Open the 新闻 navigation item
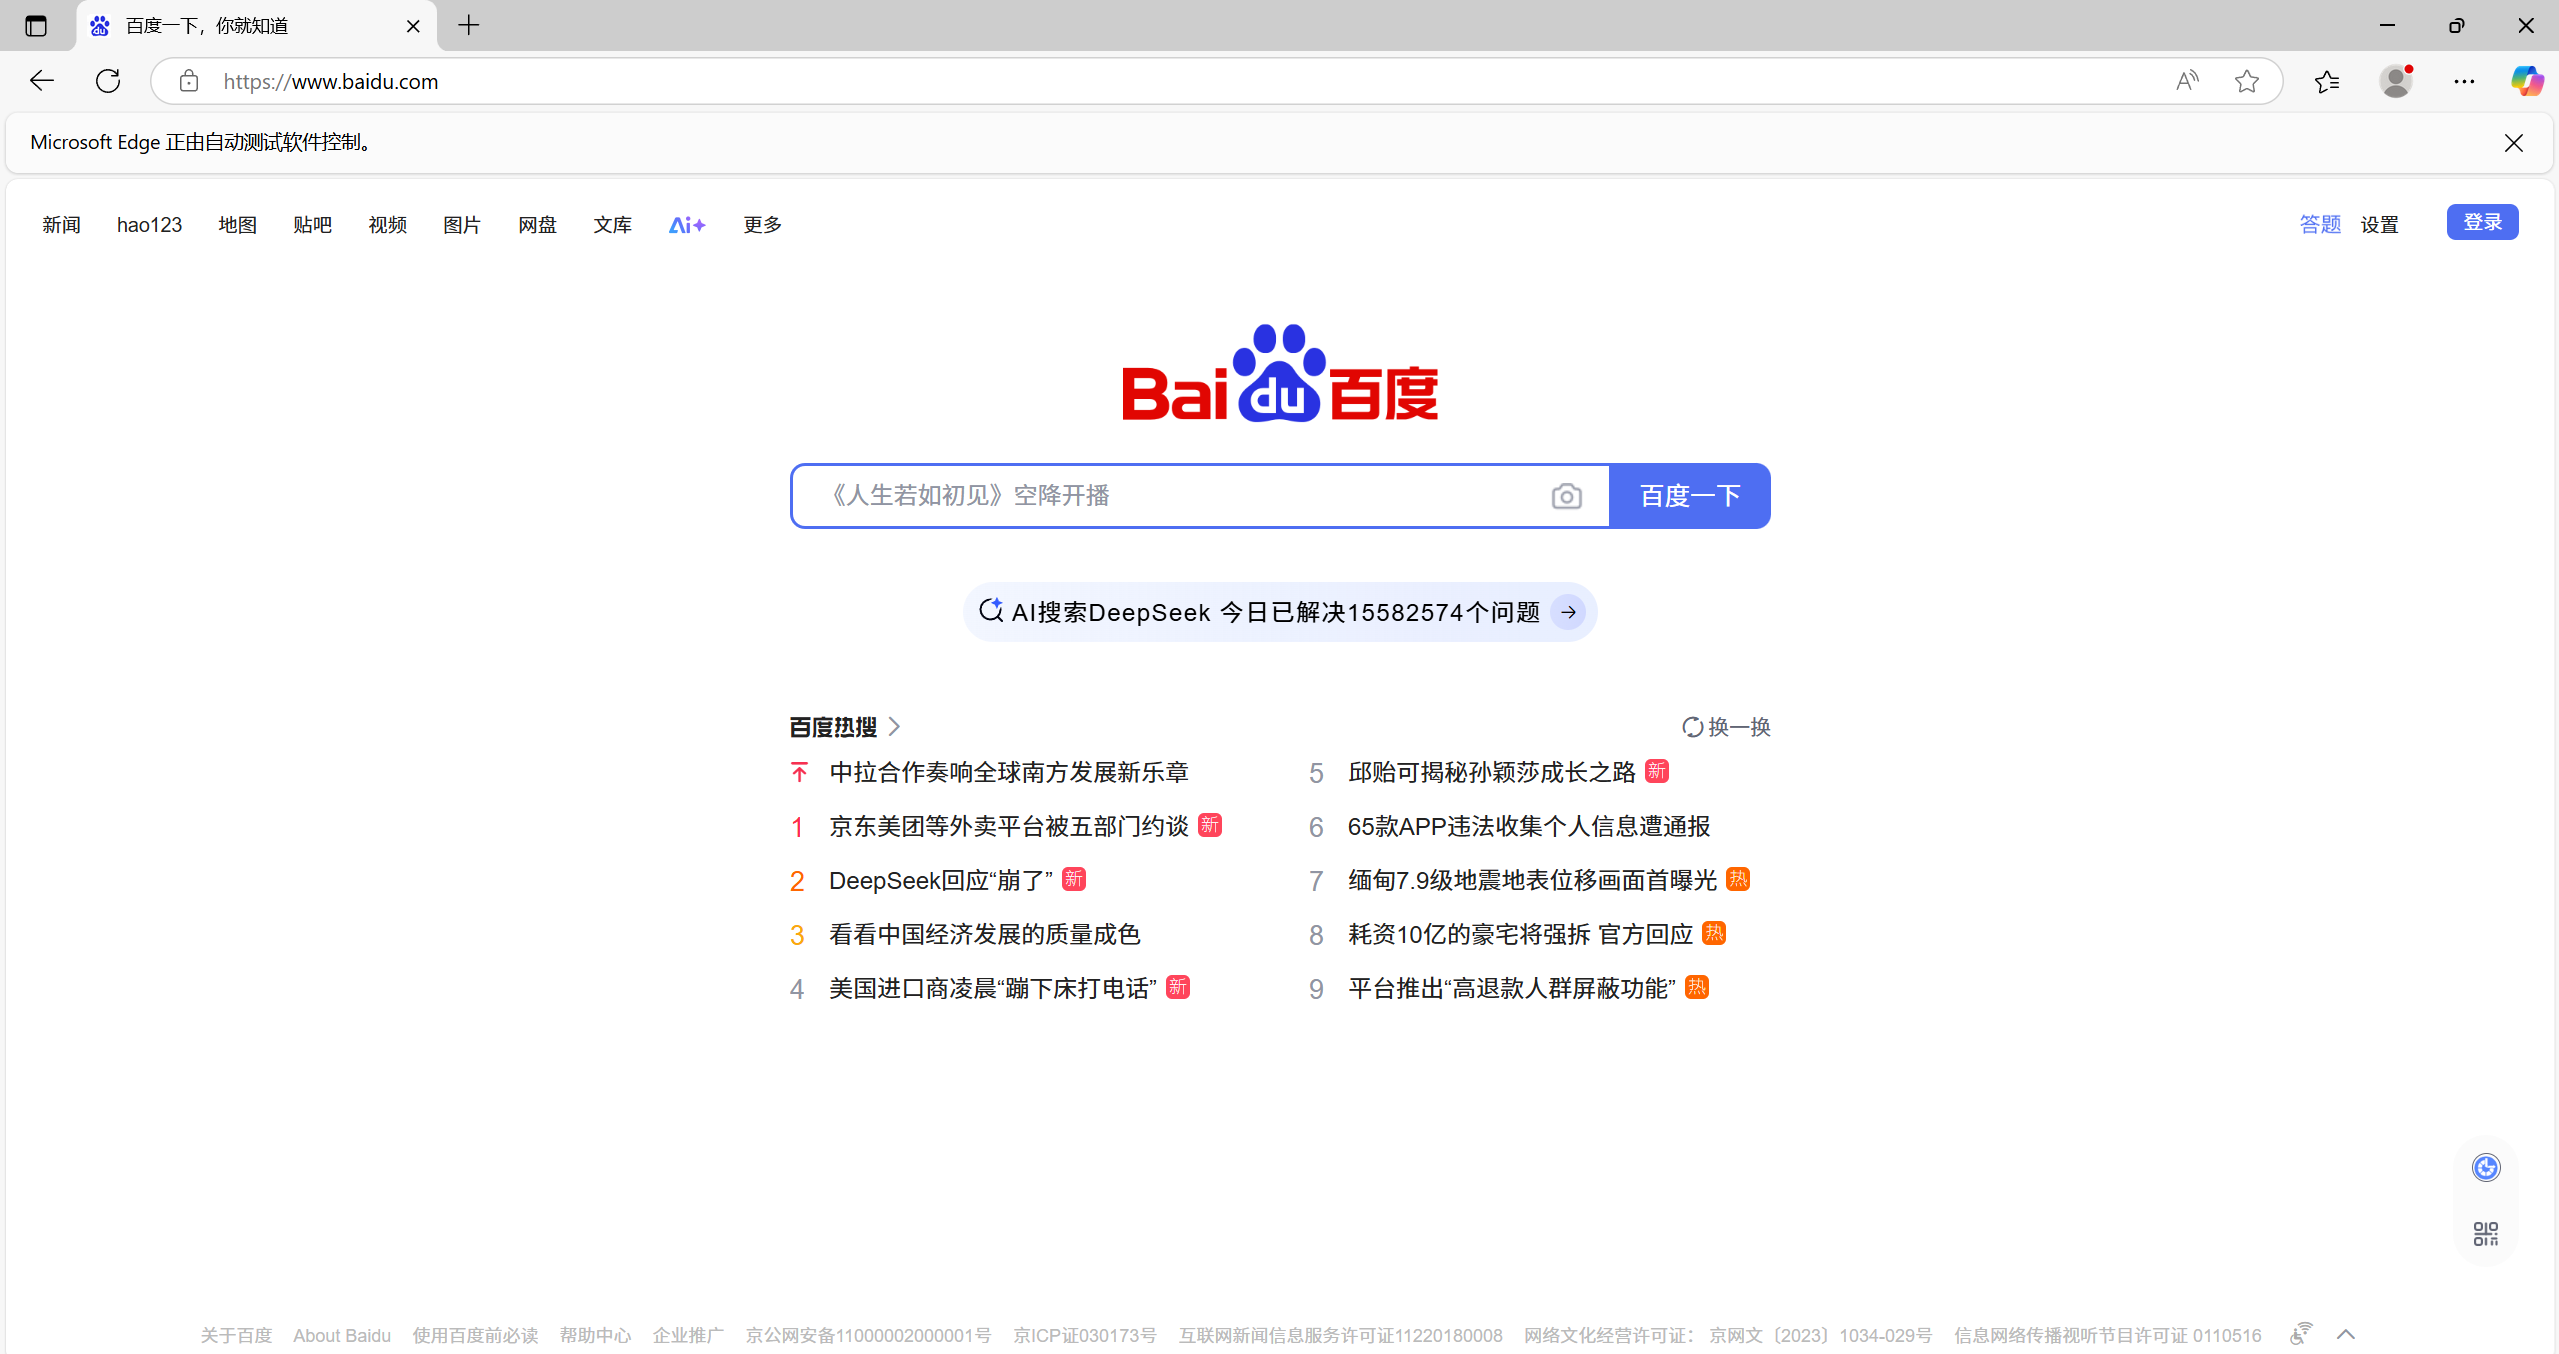This screenshot has width=2559, height=1354. pos(61,225)
